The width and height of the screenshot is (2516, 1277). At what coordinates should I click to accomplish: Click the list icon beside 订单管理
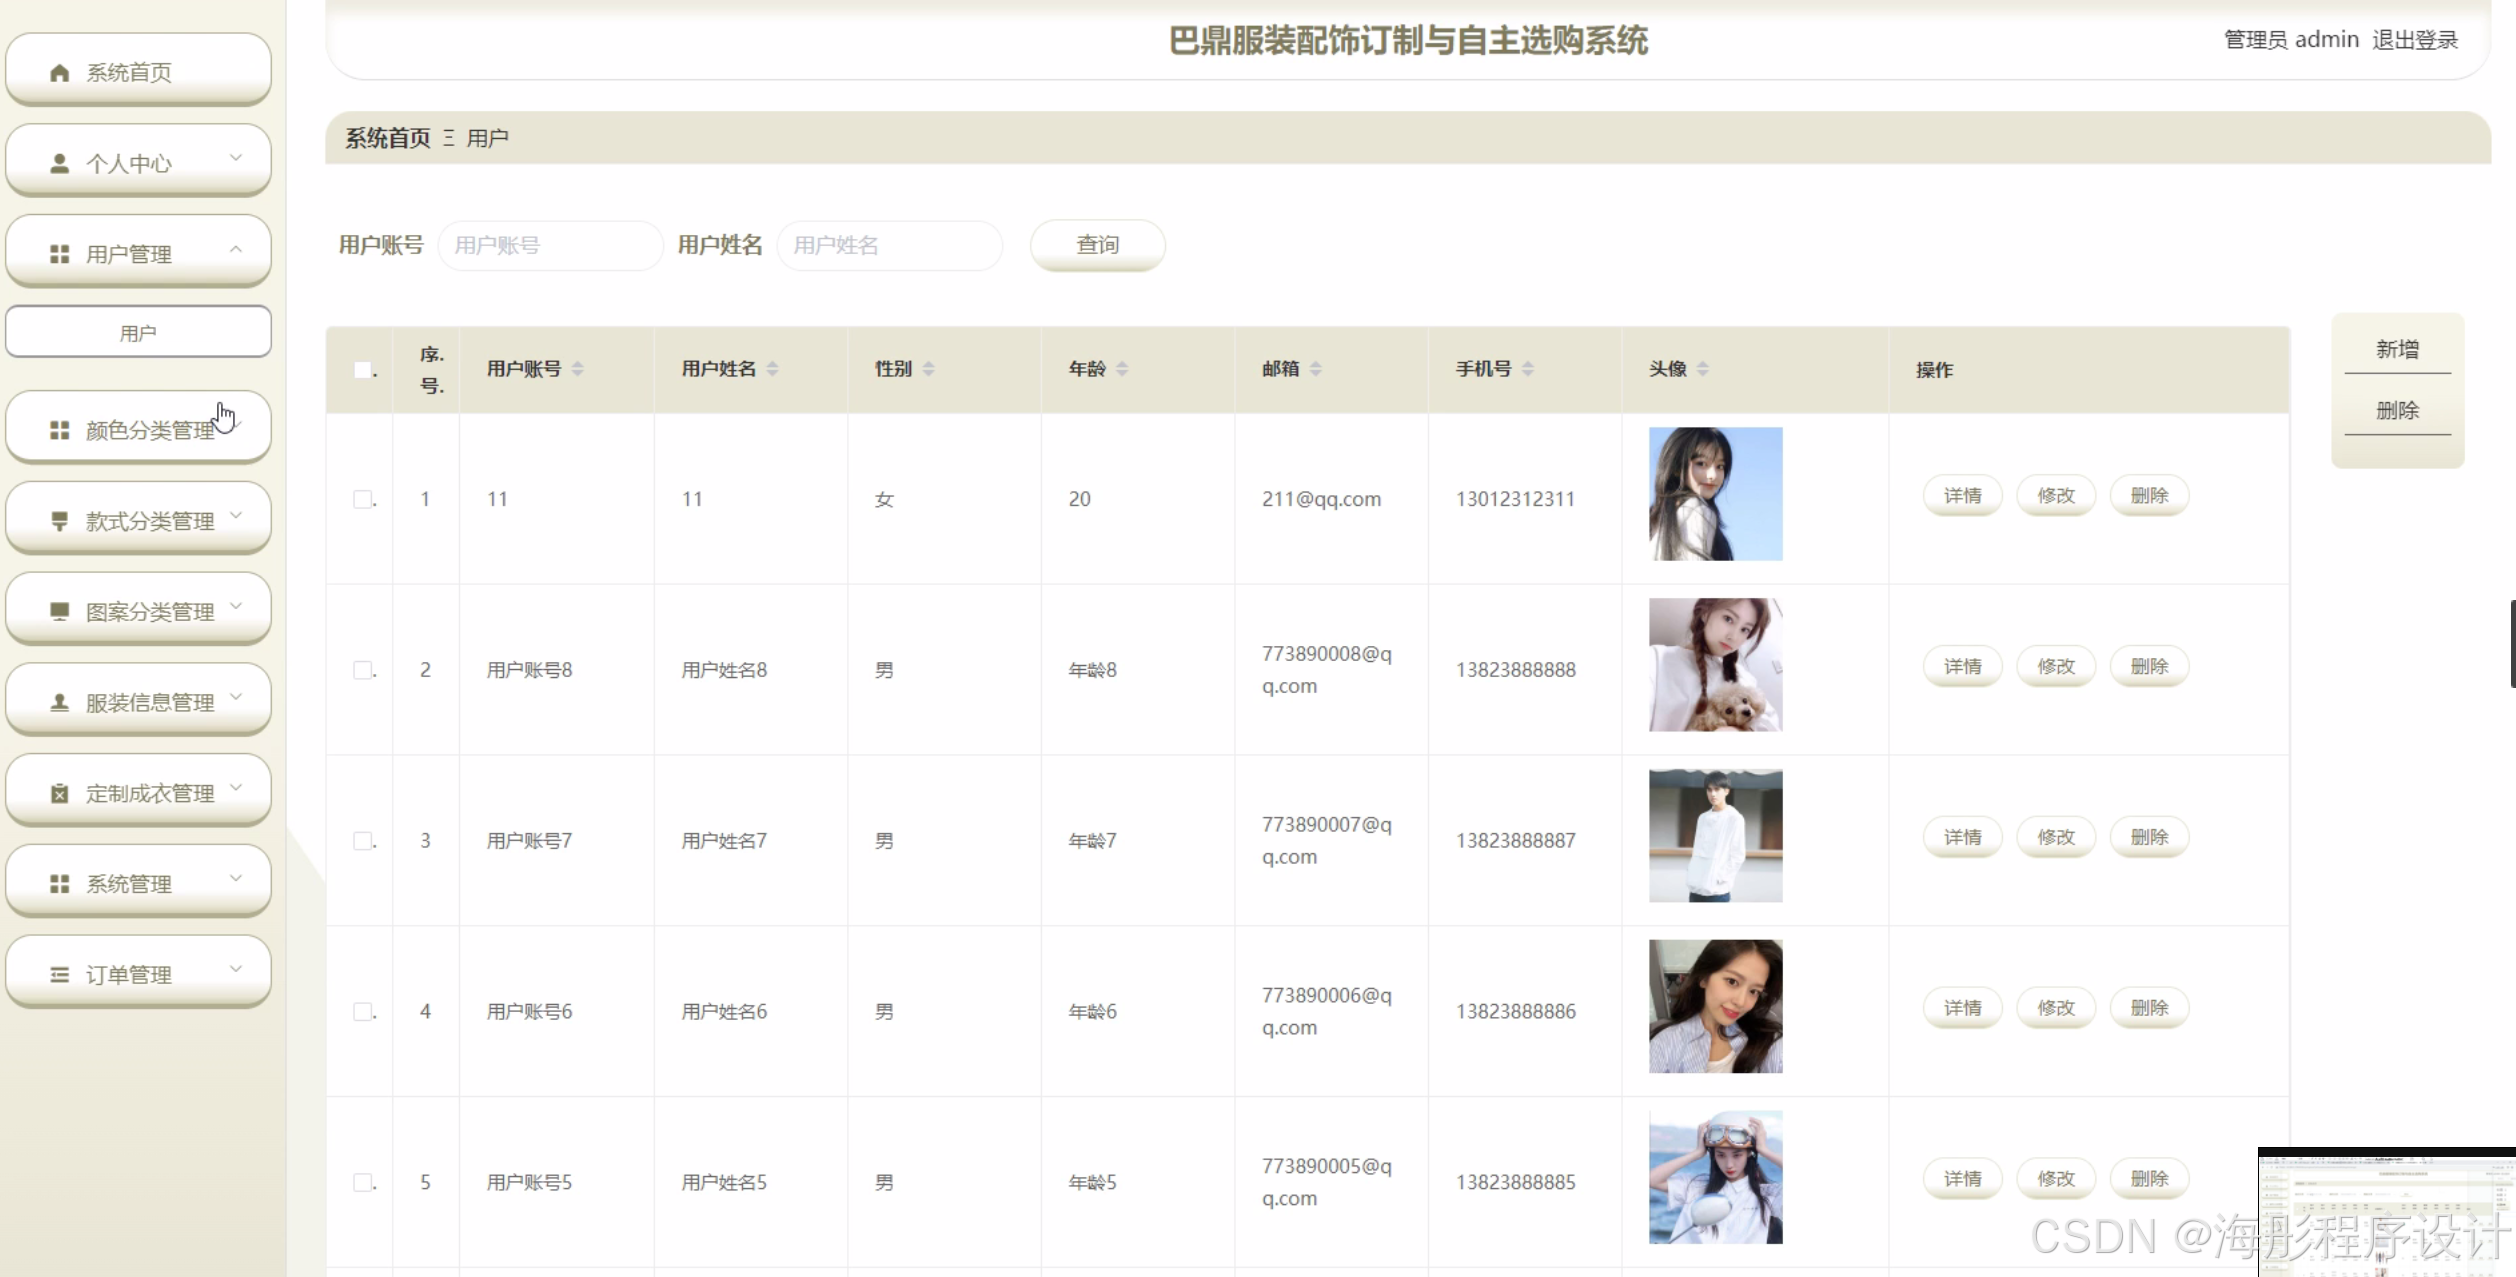[x=59, y=975]
